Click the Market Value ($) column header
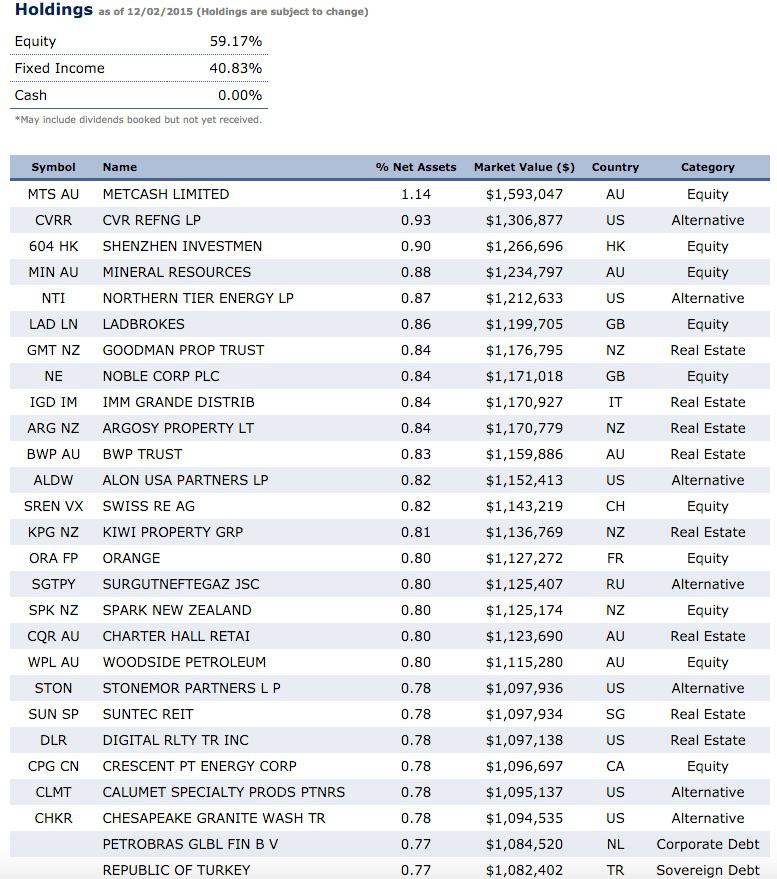Viewport: 777px width, 879px height. pyautogui.click(x=524, y=167)
